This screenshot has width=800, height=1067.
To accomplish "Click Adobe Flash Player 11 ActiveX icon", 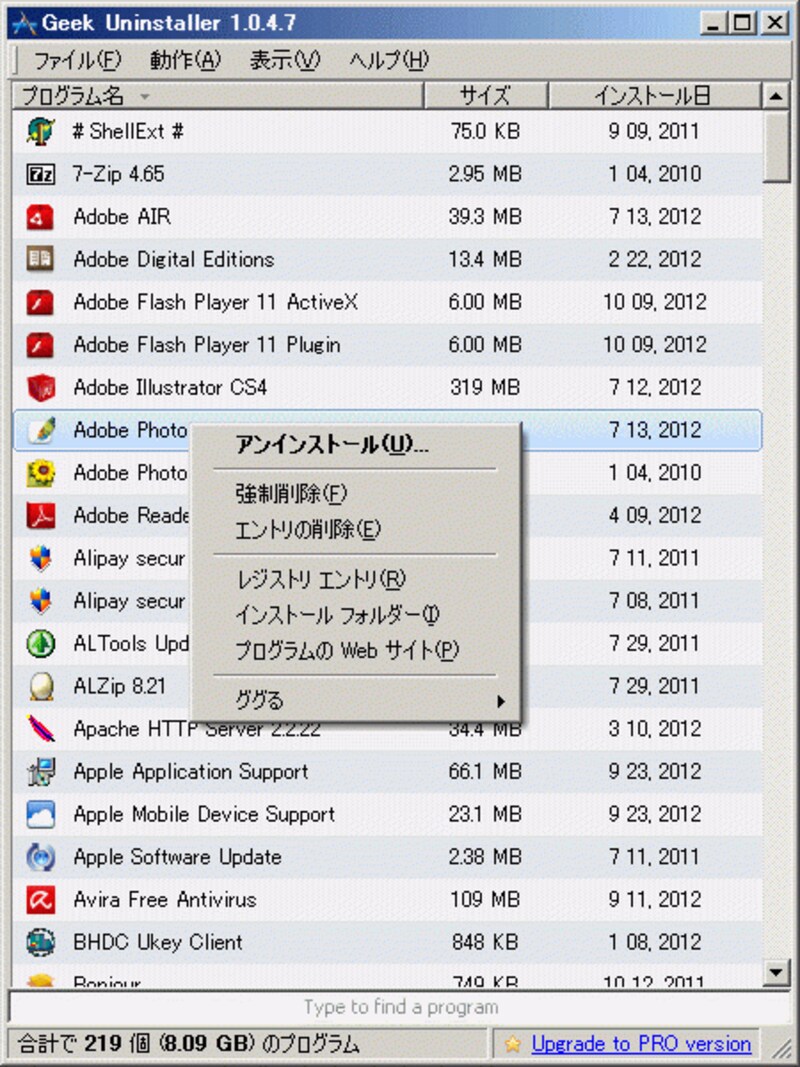I will [x=40, y=302].
